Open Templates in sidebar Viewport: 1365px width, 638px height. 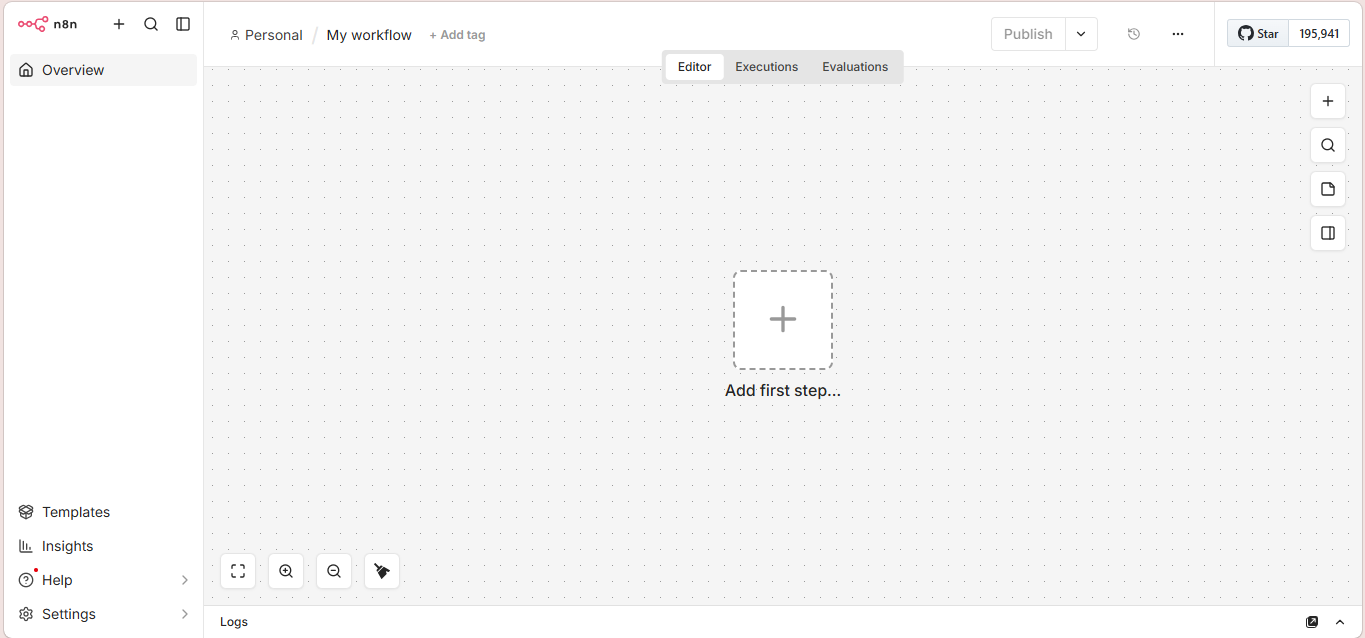coord(103,512)
